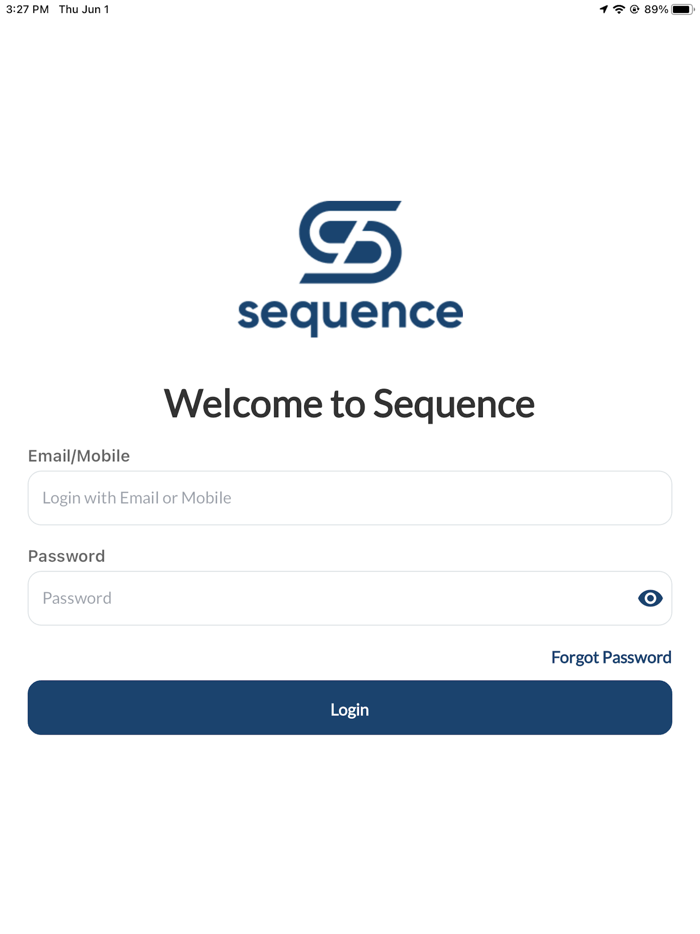700x934 pixels.
Task: Click the battery indicator
Action: click(x=678, y=9)
